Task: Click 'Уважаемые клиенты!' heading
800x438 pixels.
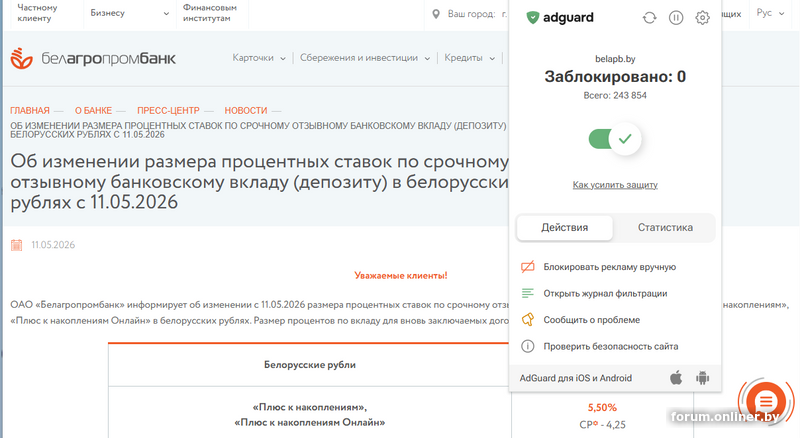Action: (x=401, y=276)
